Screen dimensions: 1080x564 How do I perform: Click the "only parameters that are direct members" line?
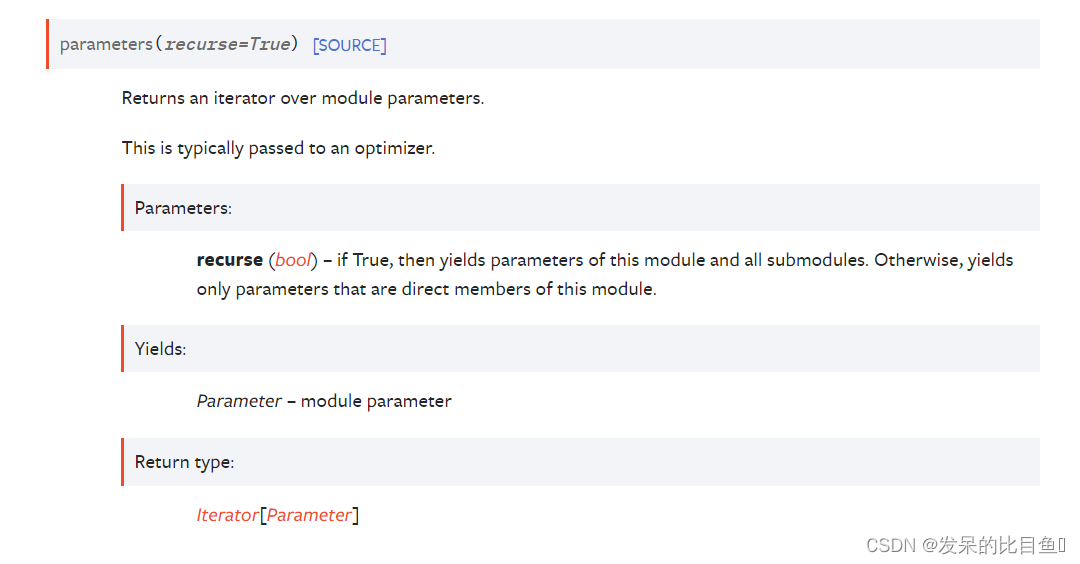coord(426,289)
